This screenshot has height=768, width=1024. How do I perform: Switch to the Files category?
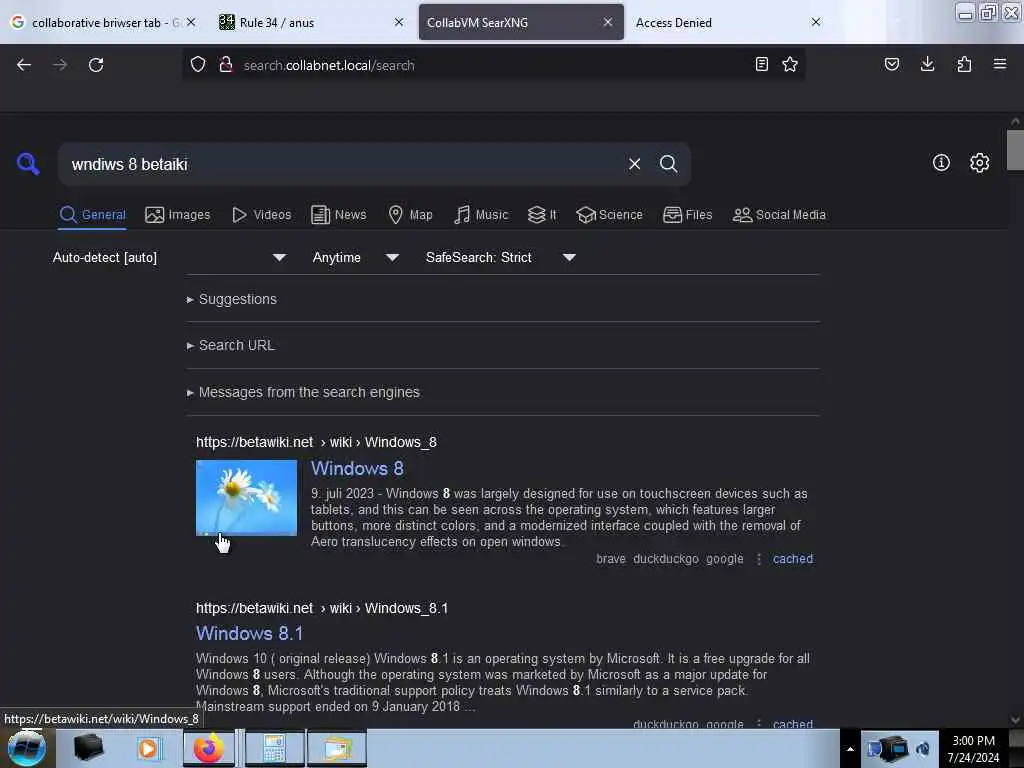(687, 215)
